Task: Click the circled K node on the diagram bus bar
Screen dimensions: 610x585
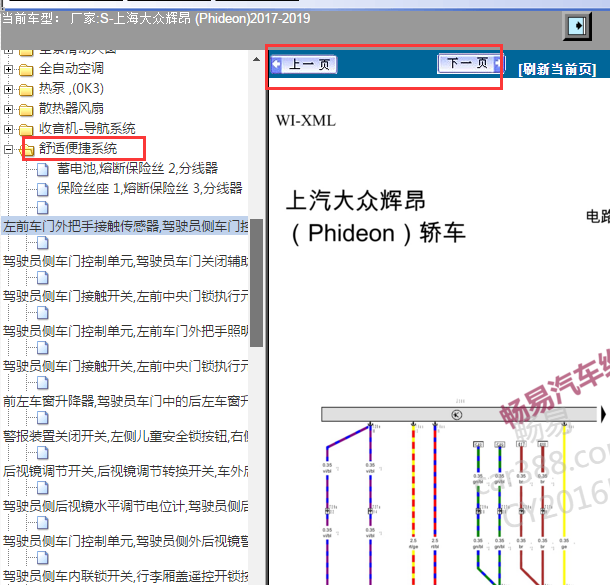Action: [x=457, y=415]
